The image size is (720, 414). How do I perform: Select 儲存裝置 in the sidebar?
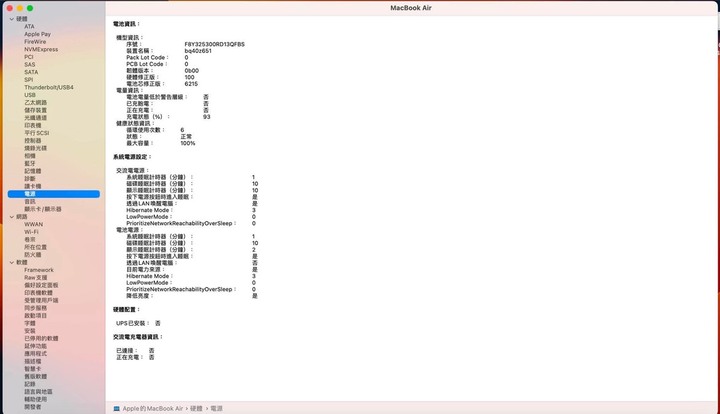[35, 110]
